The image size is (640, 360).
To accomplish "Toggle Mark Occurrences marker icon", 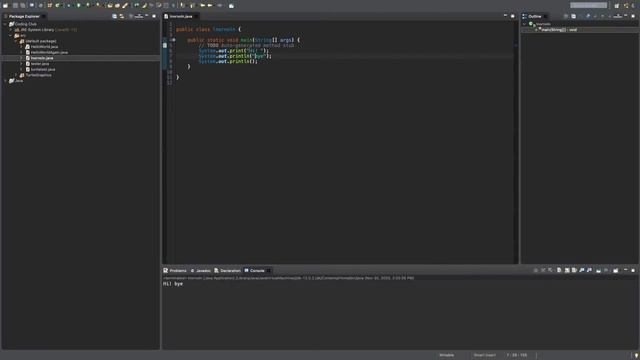I will [x=144, y=5].
